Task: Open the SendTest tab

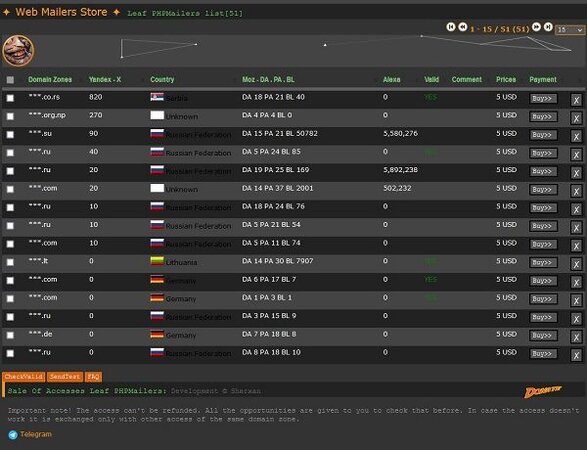Action: coord(65,377)
